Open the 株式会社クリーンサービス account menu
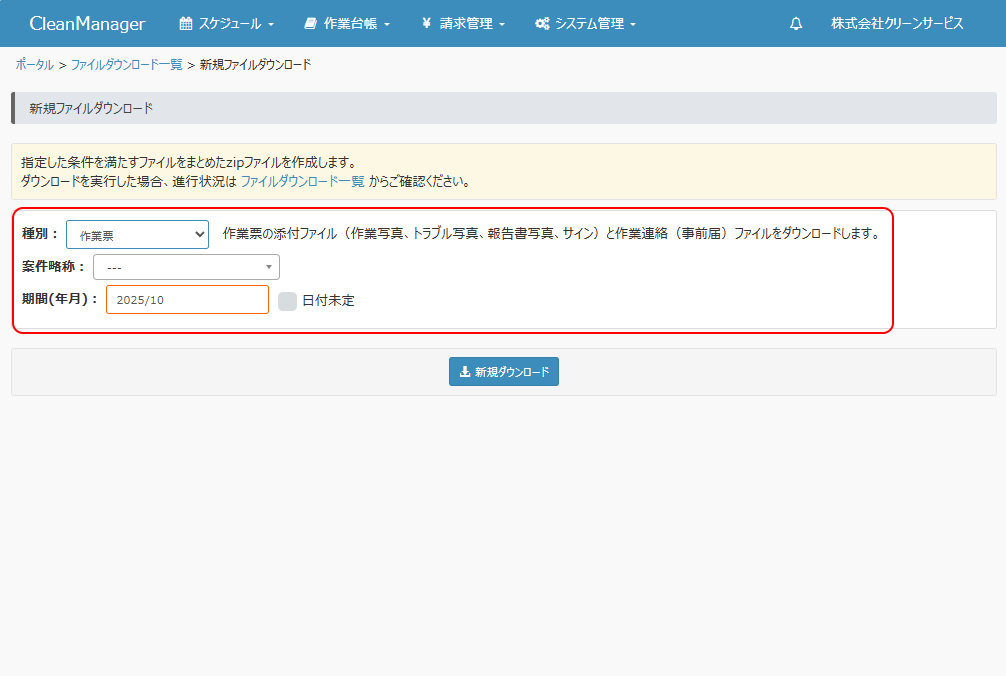 coord(897,24)
